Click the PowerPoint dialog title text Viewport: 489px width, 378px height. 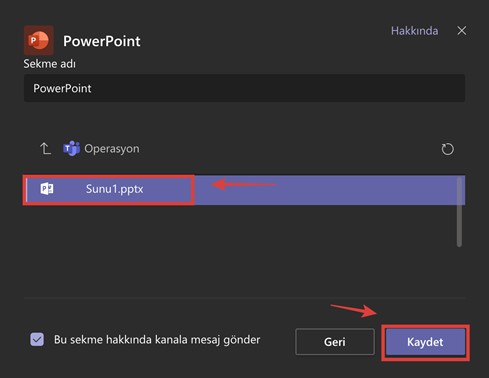pos(102,41)
